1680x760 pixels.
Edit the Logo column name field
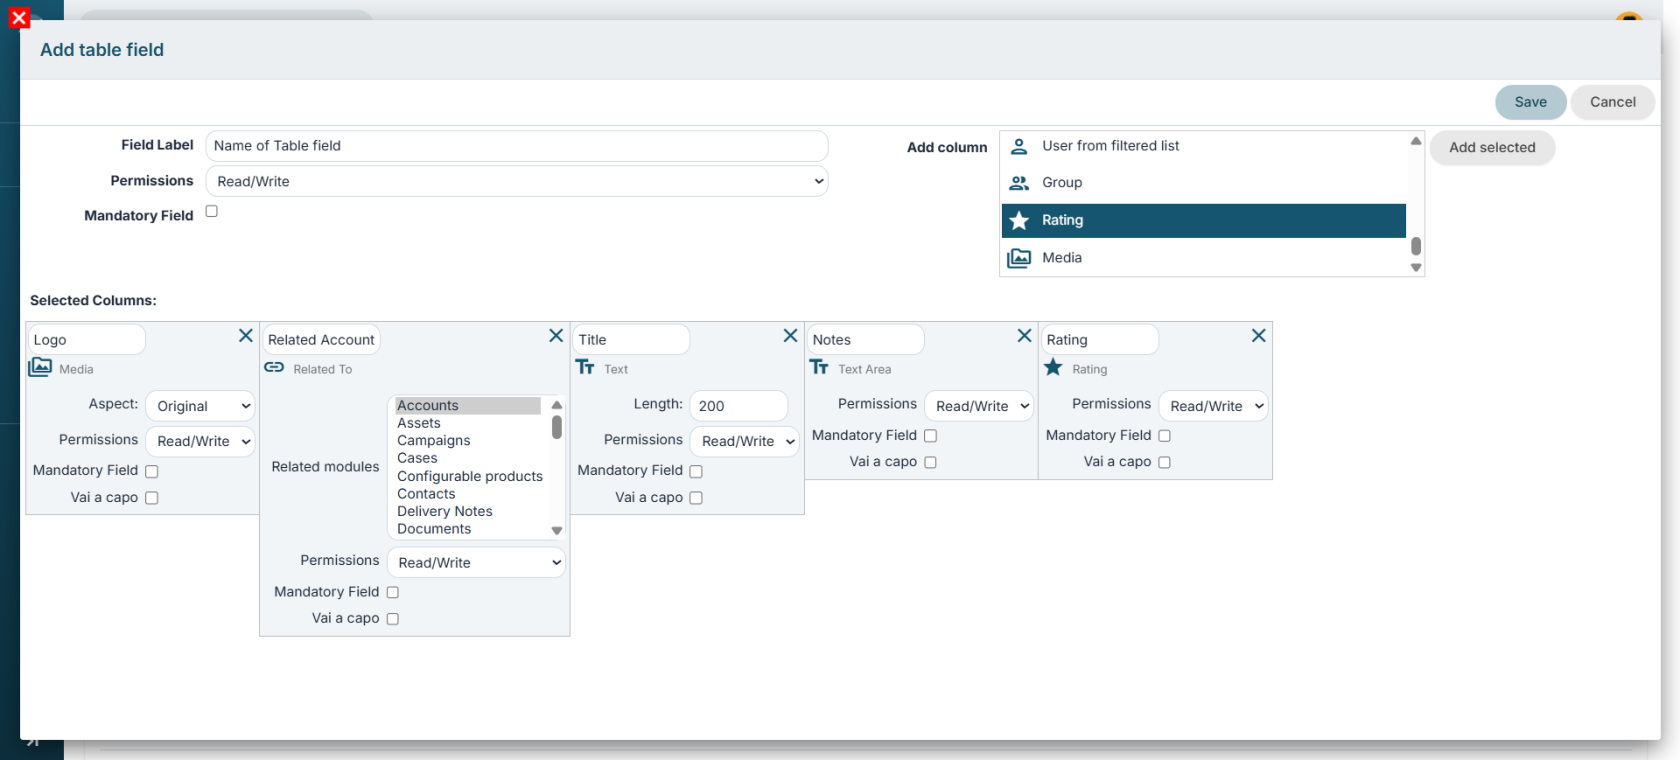click(87, 339)
